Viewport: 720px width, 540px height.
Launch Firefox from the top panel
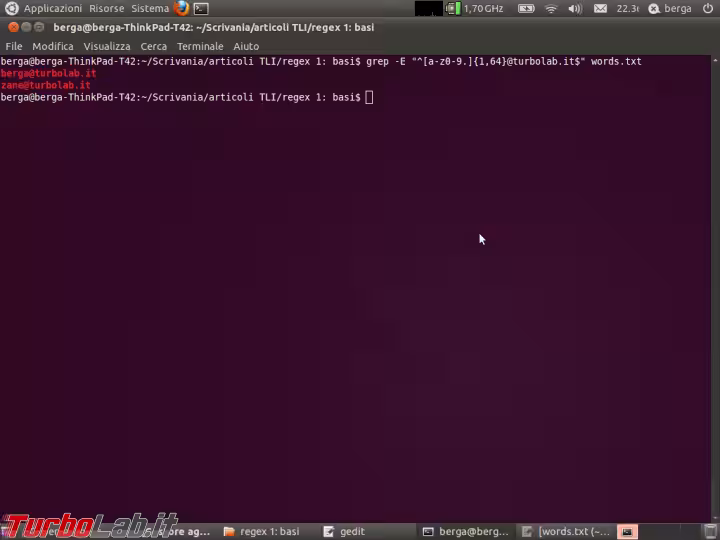(x=181, y=8)
